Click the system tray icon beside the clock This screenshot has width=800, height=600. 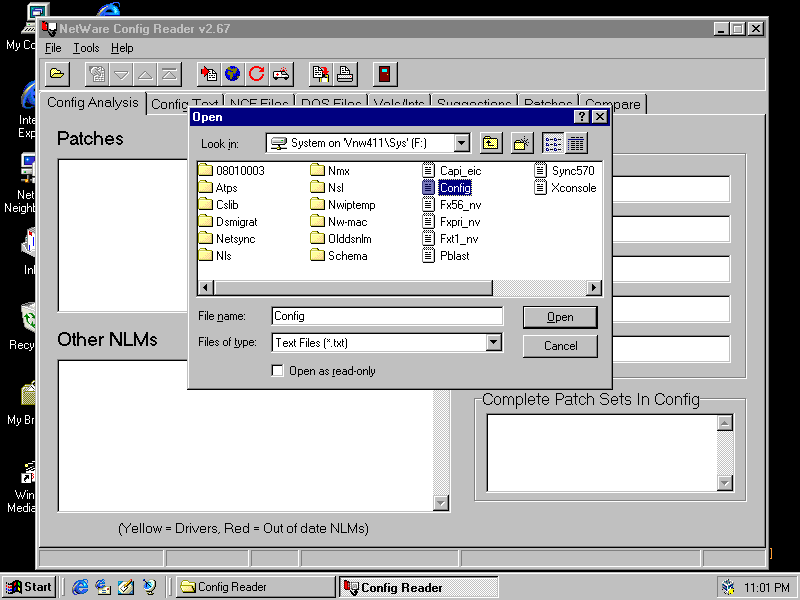point(729,587)
